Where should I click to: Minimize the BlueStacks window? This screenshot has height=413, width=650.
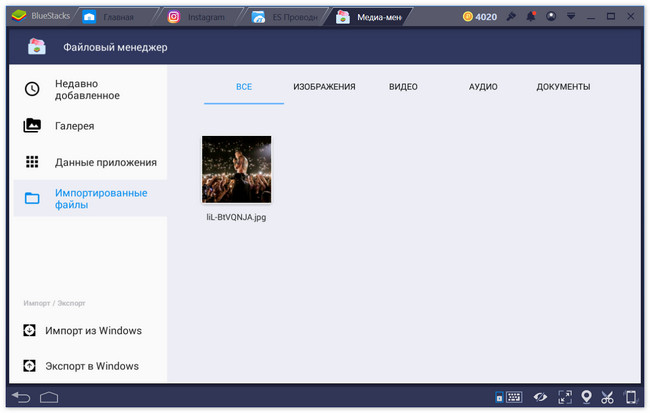(x=591, y=17)
